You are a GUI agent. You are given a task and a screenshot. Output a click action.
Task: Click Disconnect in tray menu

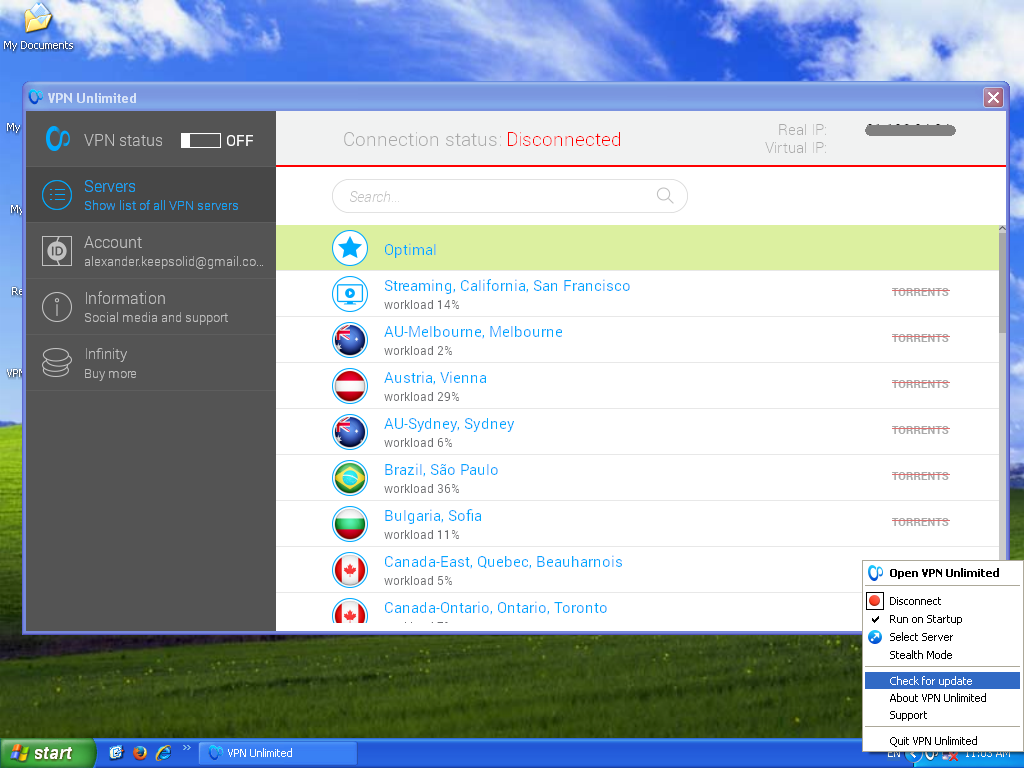point(942,601)
